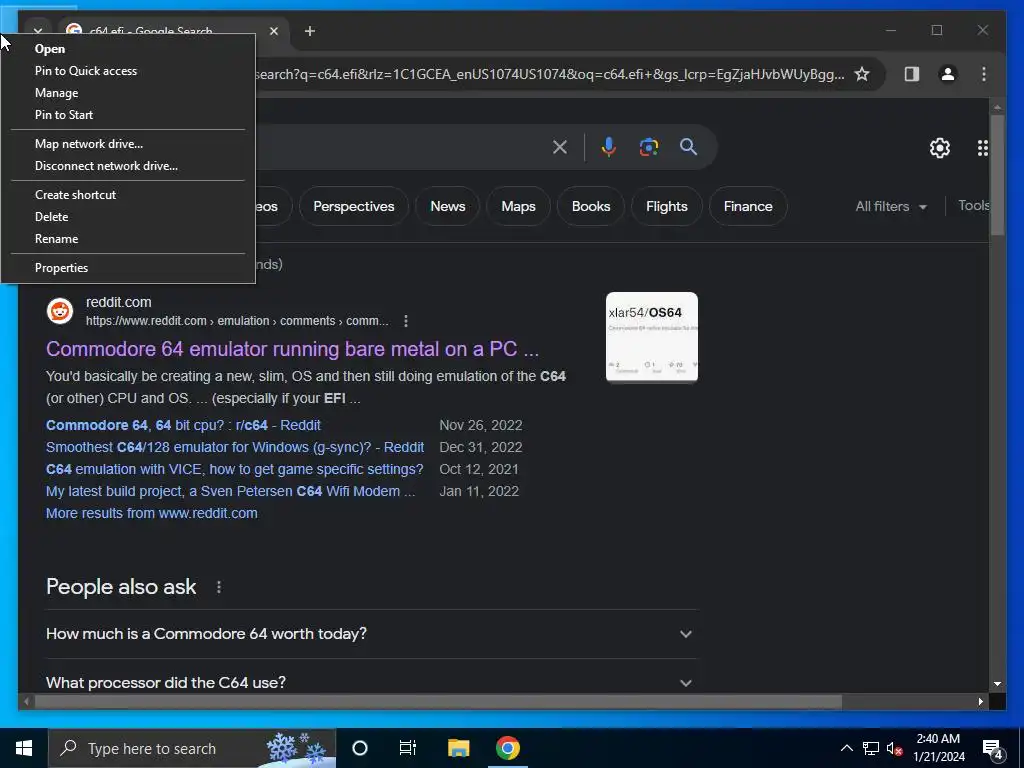Expand 'What processor did the C64 use?'

[372, 682]
